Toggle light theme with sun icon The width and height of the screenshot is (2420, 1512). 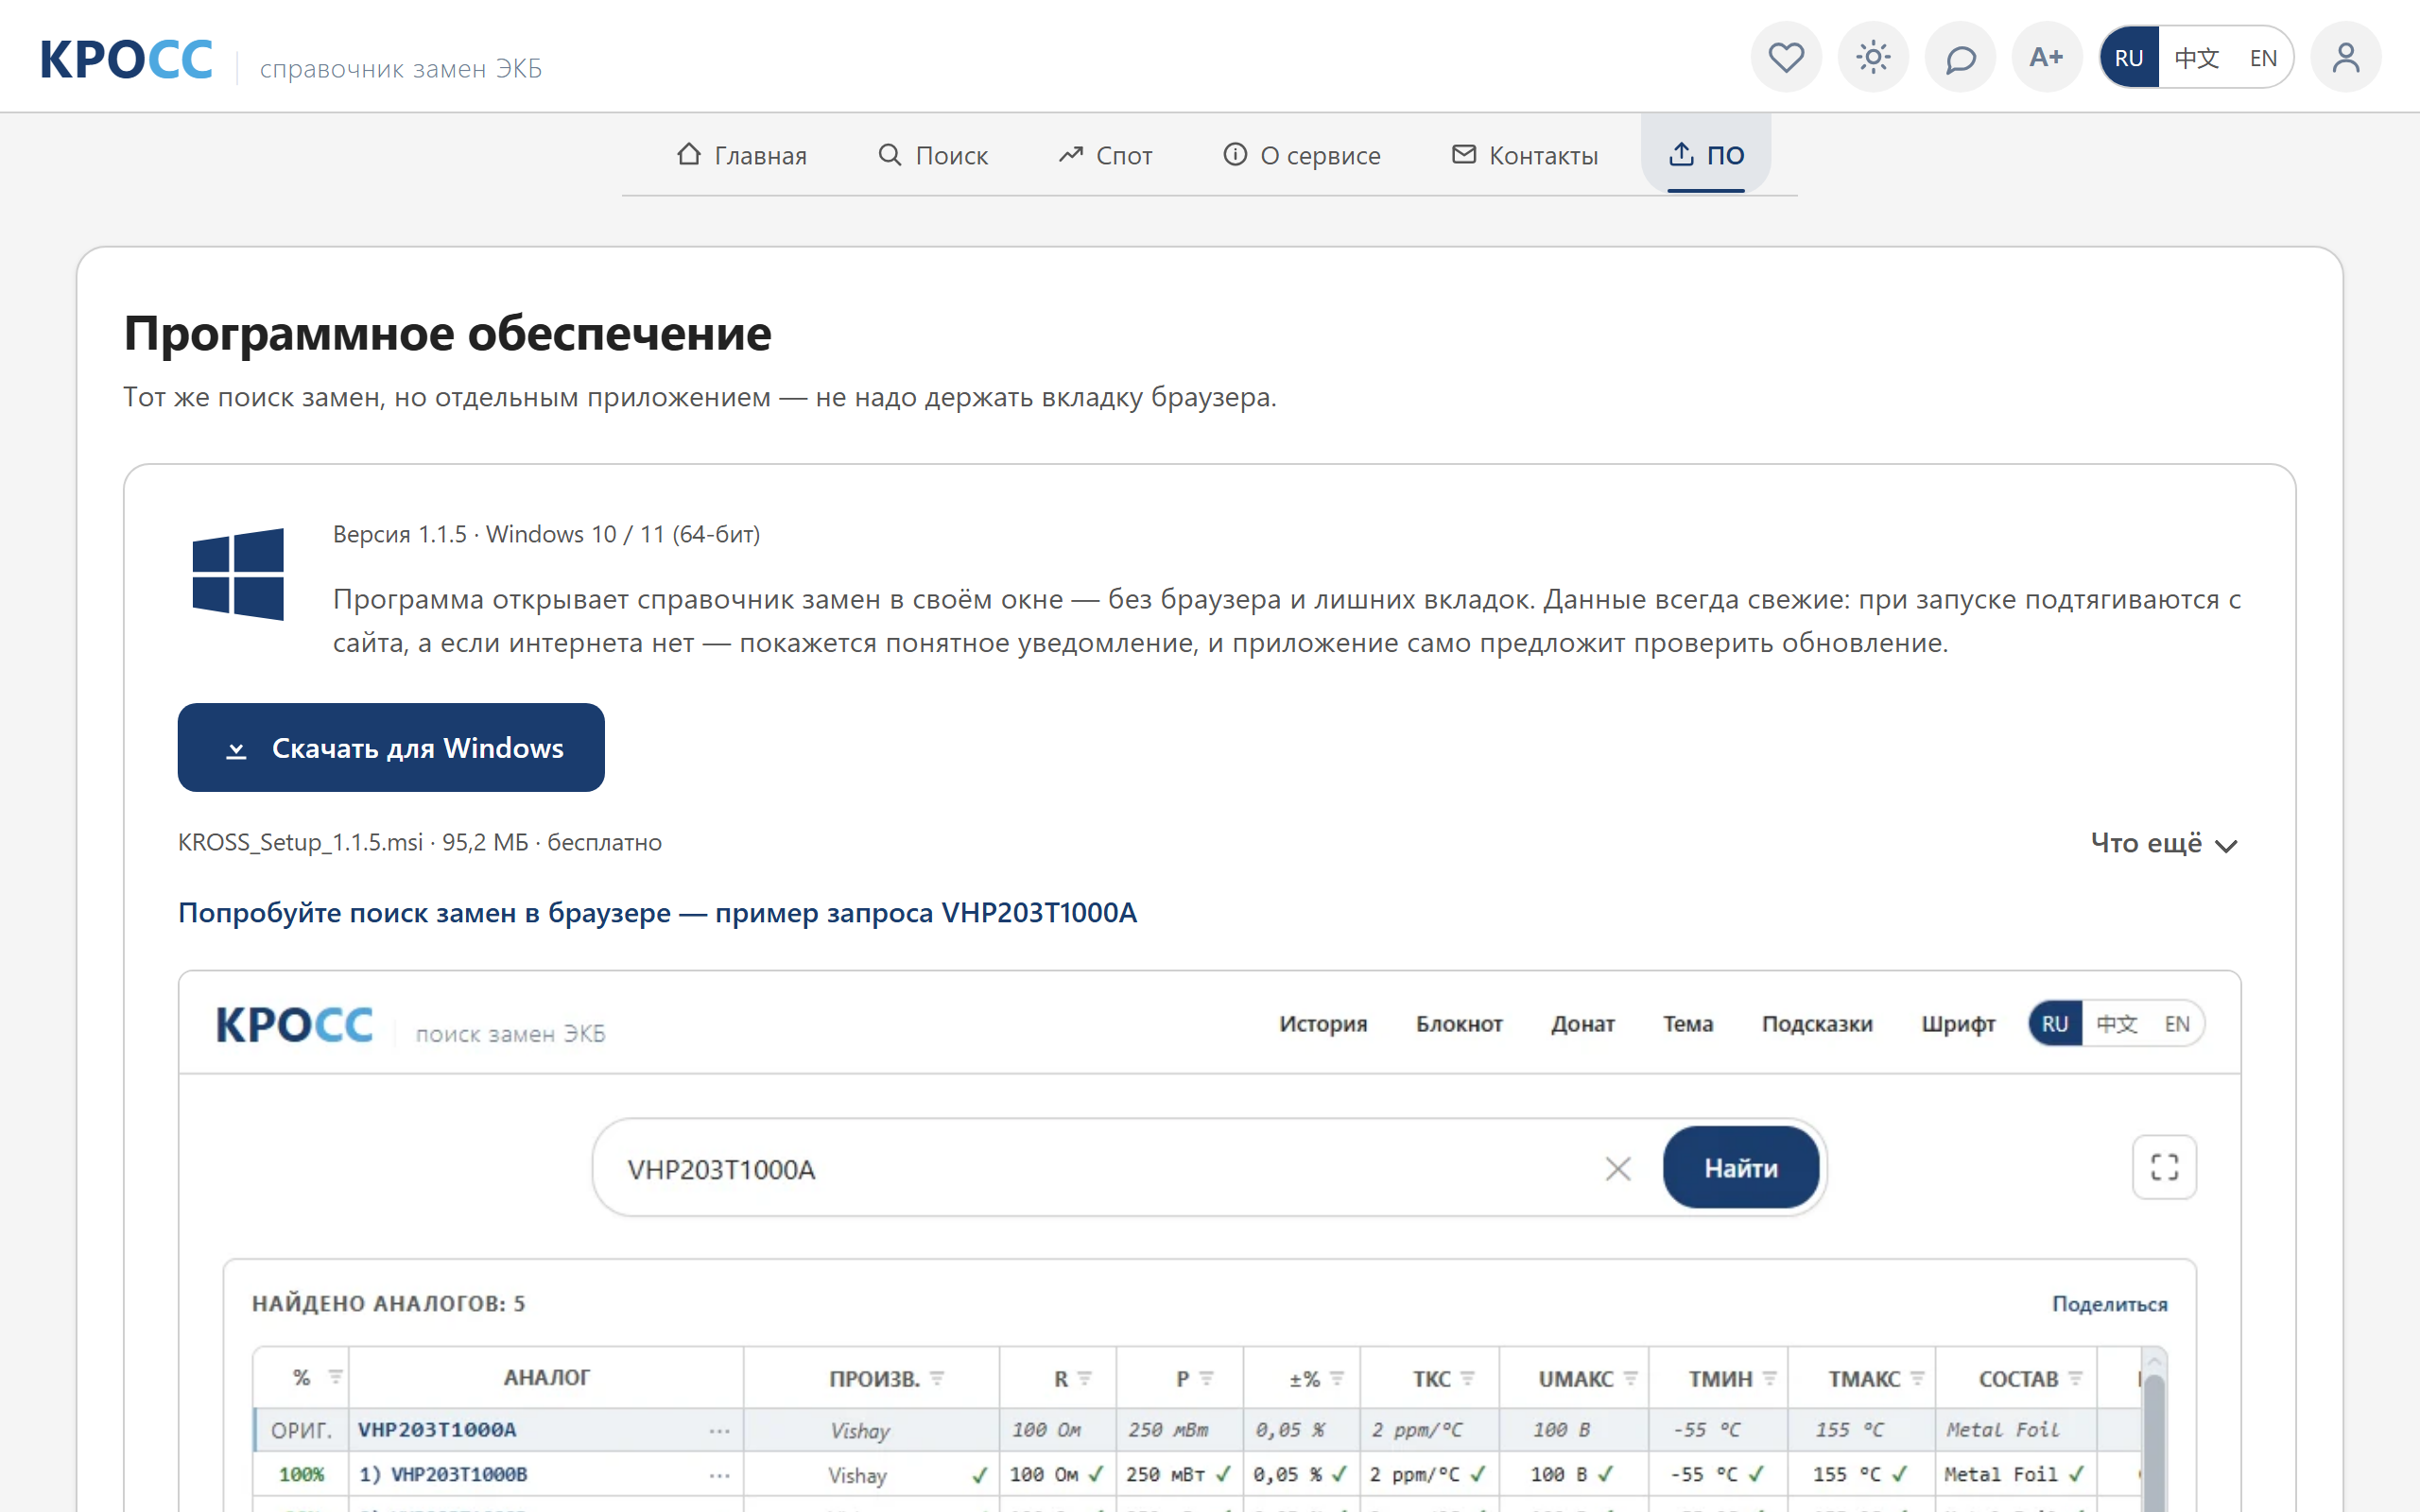(1873, 57)
